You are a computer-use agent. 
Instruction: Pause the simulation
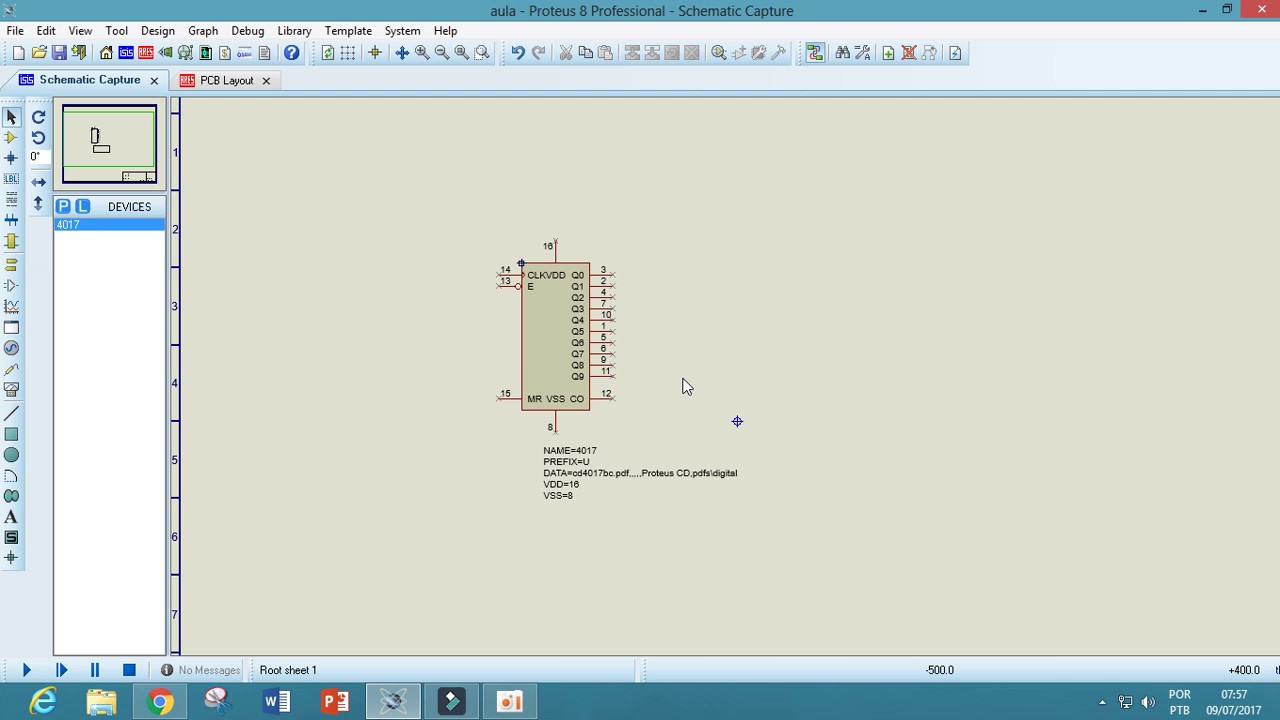95,670
